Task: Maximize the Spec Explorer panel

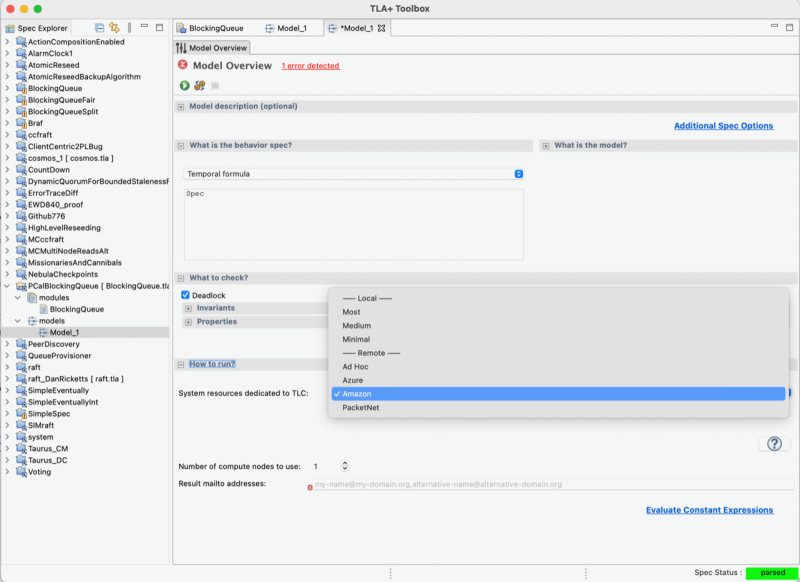Action: pyautogui.click(x=159, y=27)
